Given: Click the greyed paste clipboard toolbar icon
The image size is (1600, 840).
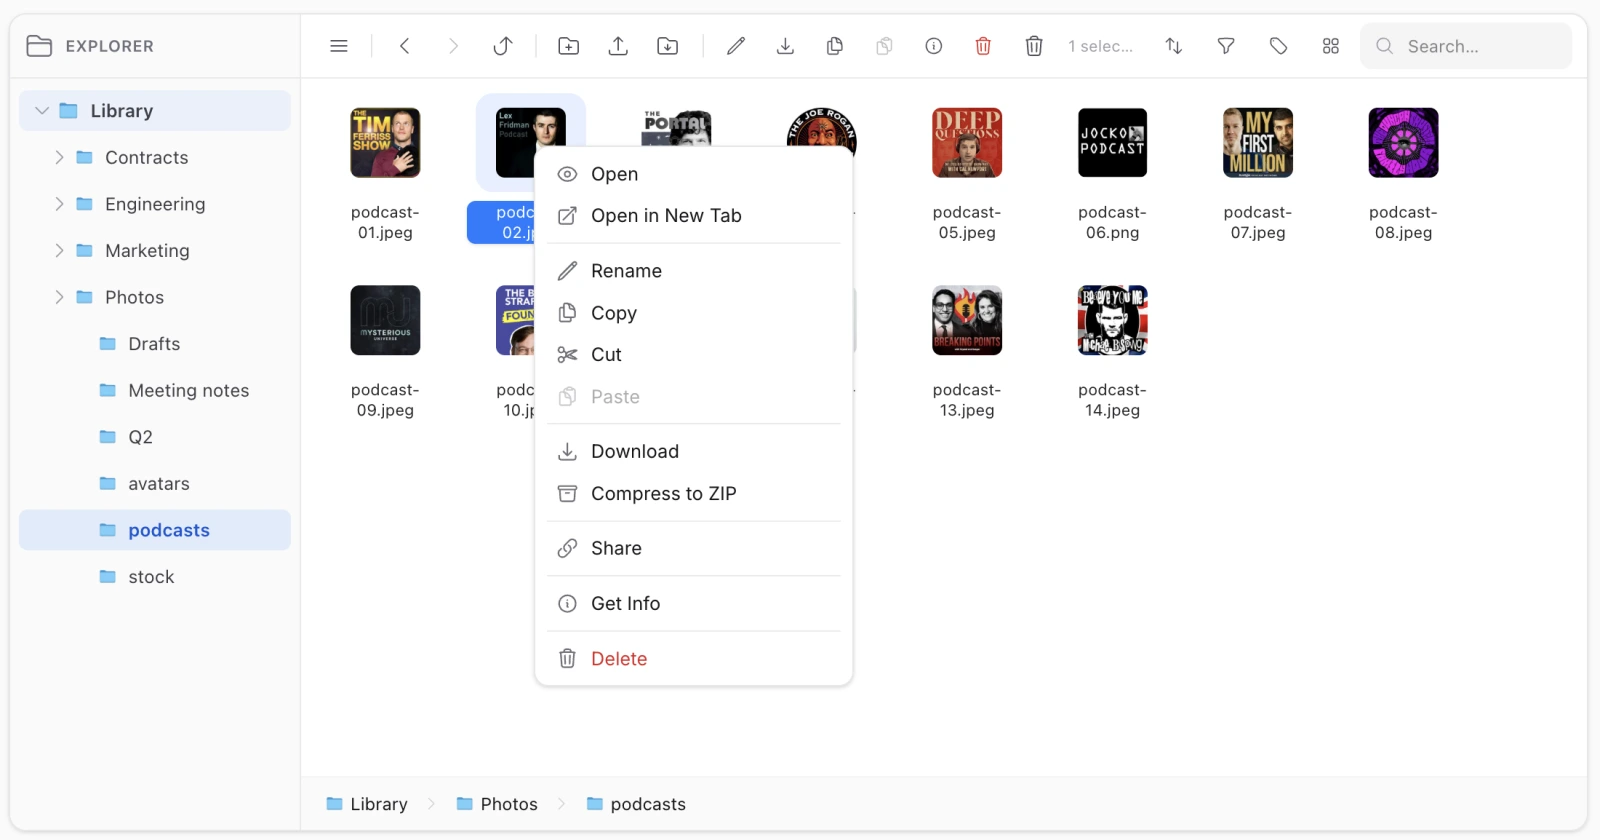Looking at the screenshot, I should point(884,46).
